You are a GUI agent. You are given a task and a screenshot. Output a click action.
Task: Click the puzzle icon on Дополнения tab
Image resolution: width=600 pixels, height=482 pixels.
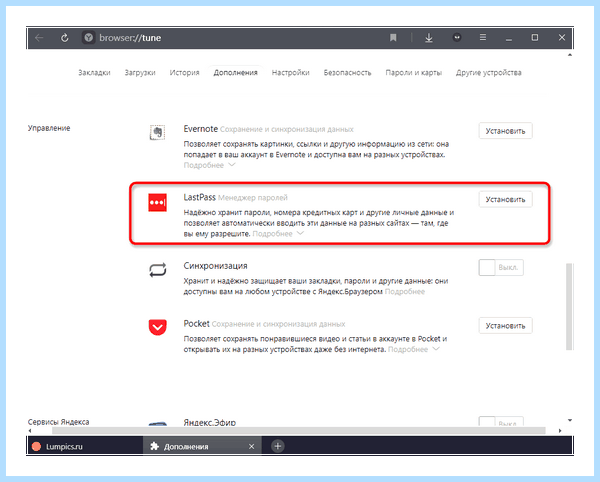[155, 446]
